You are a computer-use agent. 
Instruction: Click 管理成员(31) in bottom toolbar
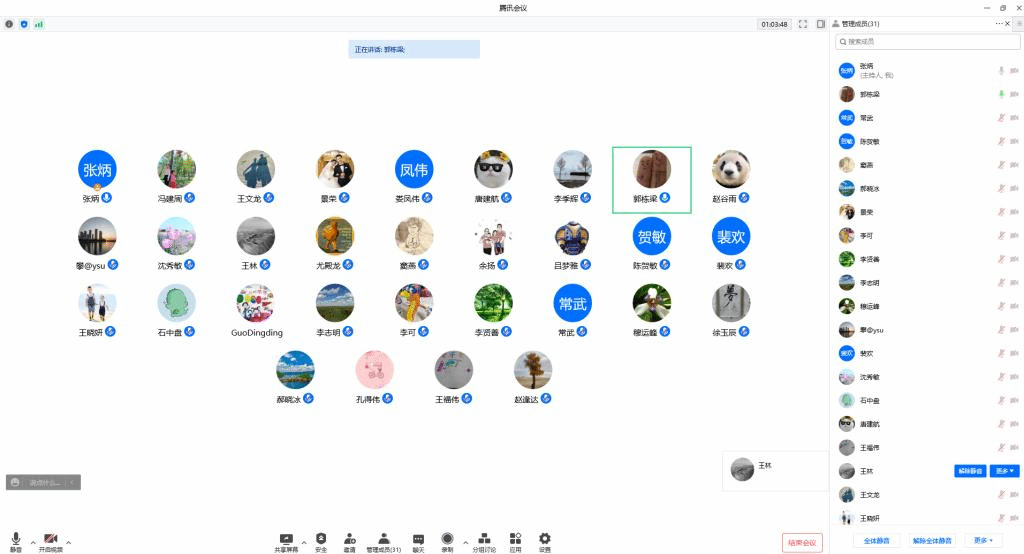coord(383,540)
